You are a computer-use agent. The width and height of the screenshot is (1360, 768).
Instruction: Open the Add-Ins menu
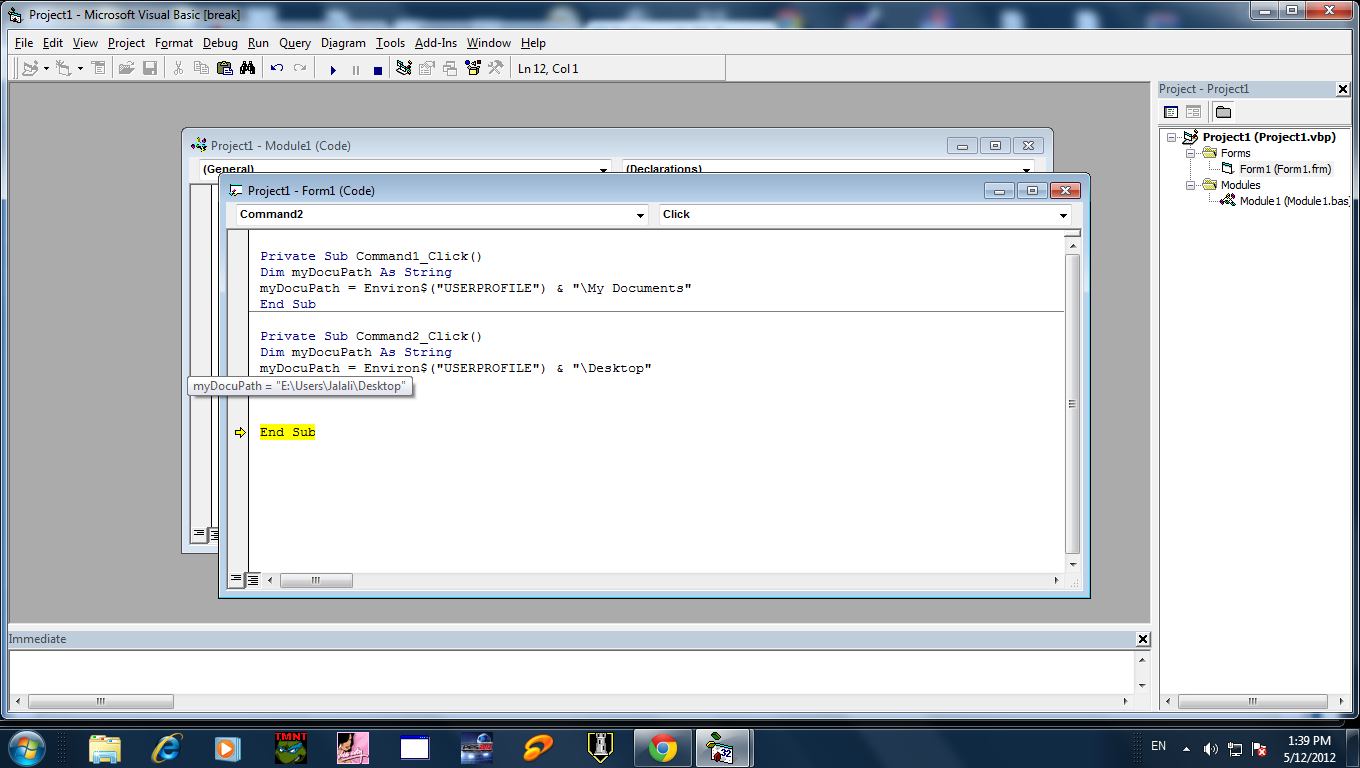click(x=435, y=43)
